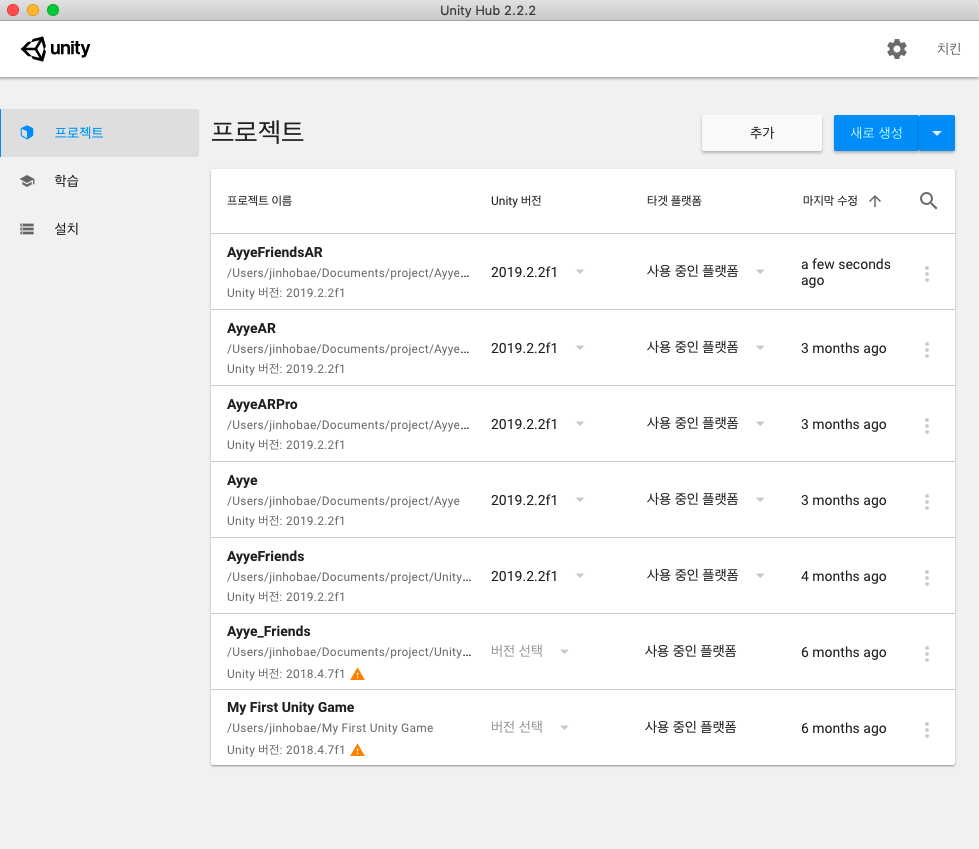Click the Unity 버전 column header
Image resolution: width=979 pixels, height=849 pixels.
(516, 200)
